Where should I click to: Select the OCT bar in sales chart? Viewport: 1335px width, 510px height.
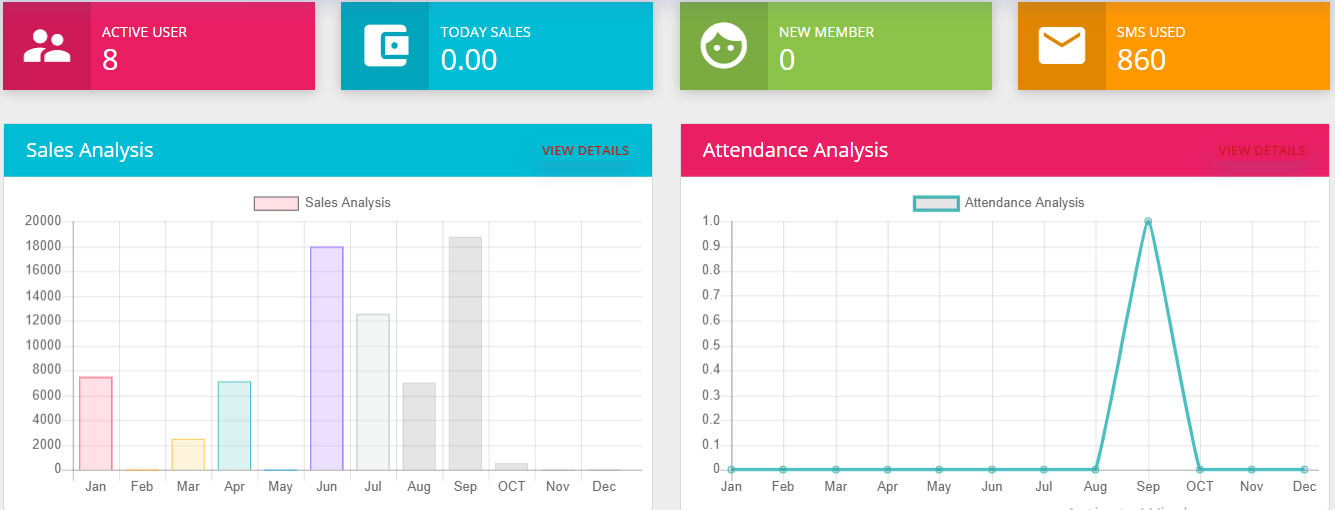click(x=511, y=467)
